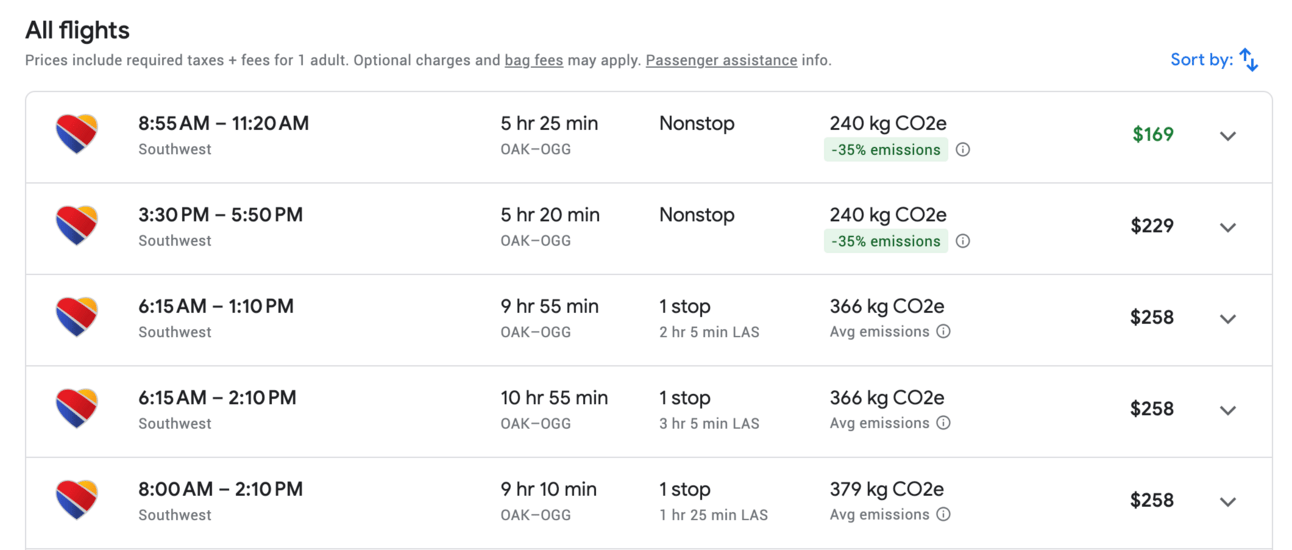The width and height of the screenshot is (1292, 550).
Task: Click the 379 kg CO2e value
Action: coord(887,489)
